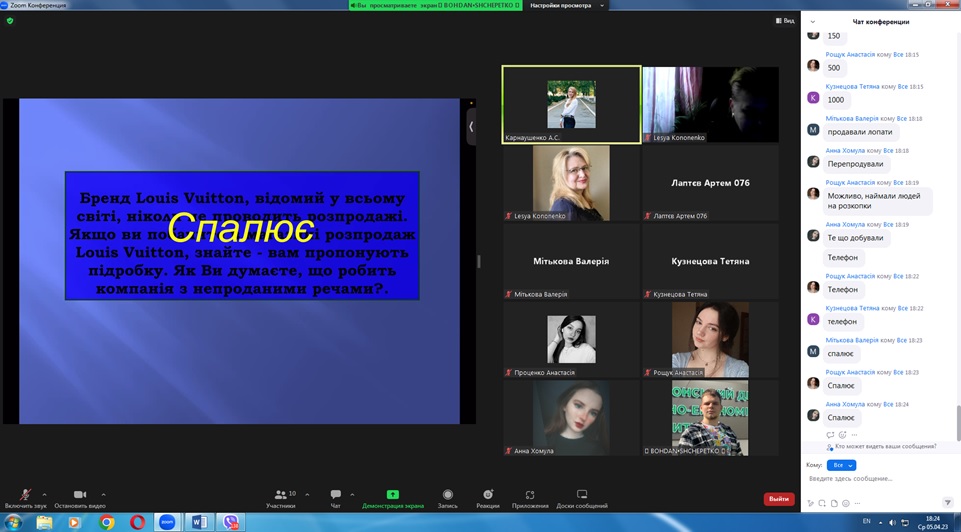
Task: Select Анна Хомула video tile
Action: pos(571,417)
